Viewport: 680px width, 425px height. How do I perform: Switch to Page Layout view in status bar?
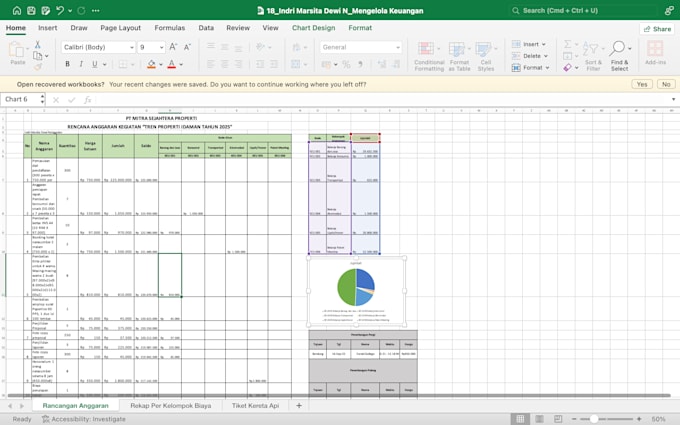(x=539, y=419)
